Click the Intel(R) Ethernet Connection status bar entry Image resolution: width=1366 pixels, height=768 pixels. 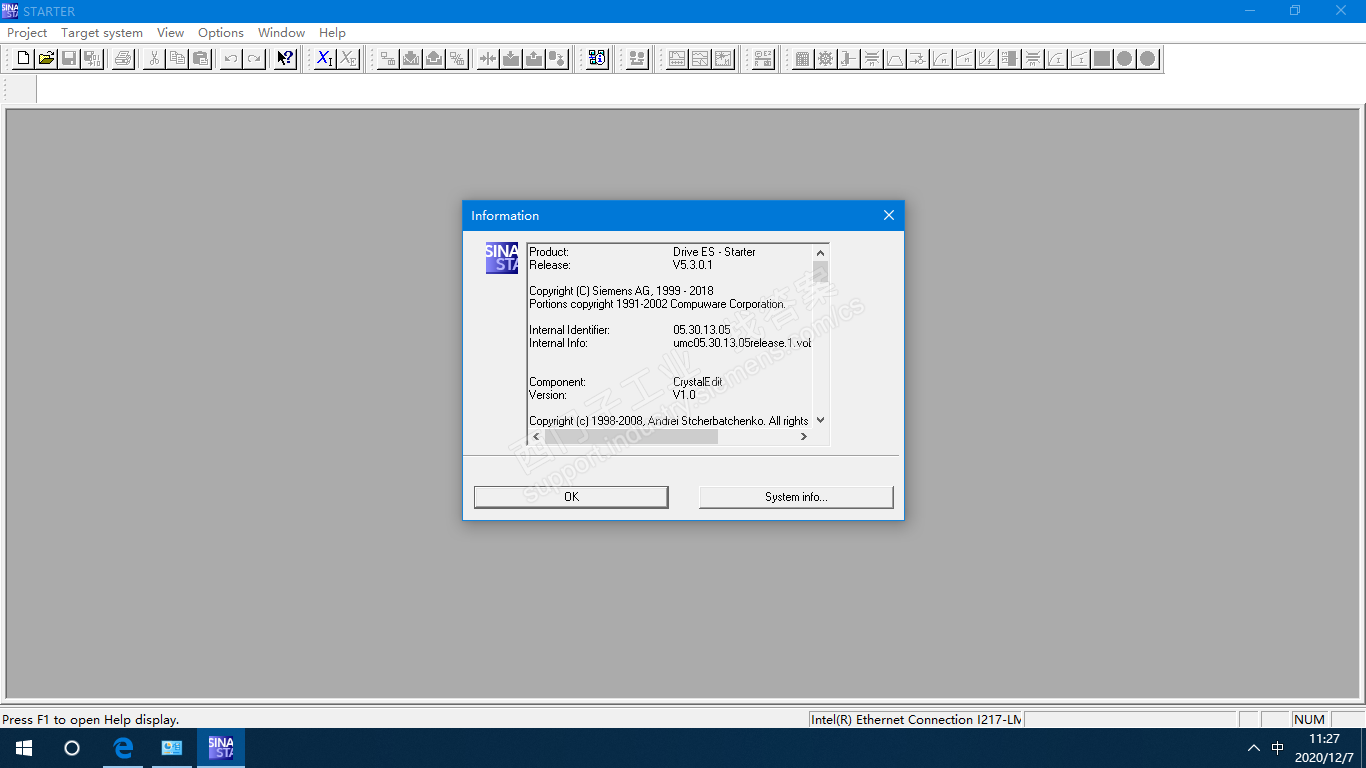point(916,720)
